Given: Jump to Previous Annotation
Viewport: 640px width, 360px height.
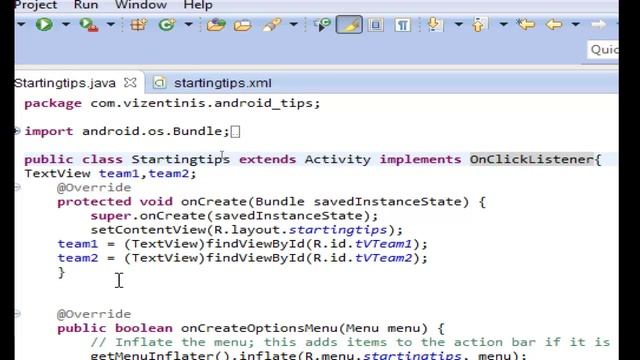Looking at the screenshot, I should (x=480, y=25).
